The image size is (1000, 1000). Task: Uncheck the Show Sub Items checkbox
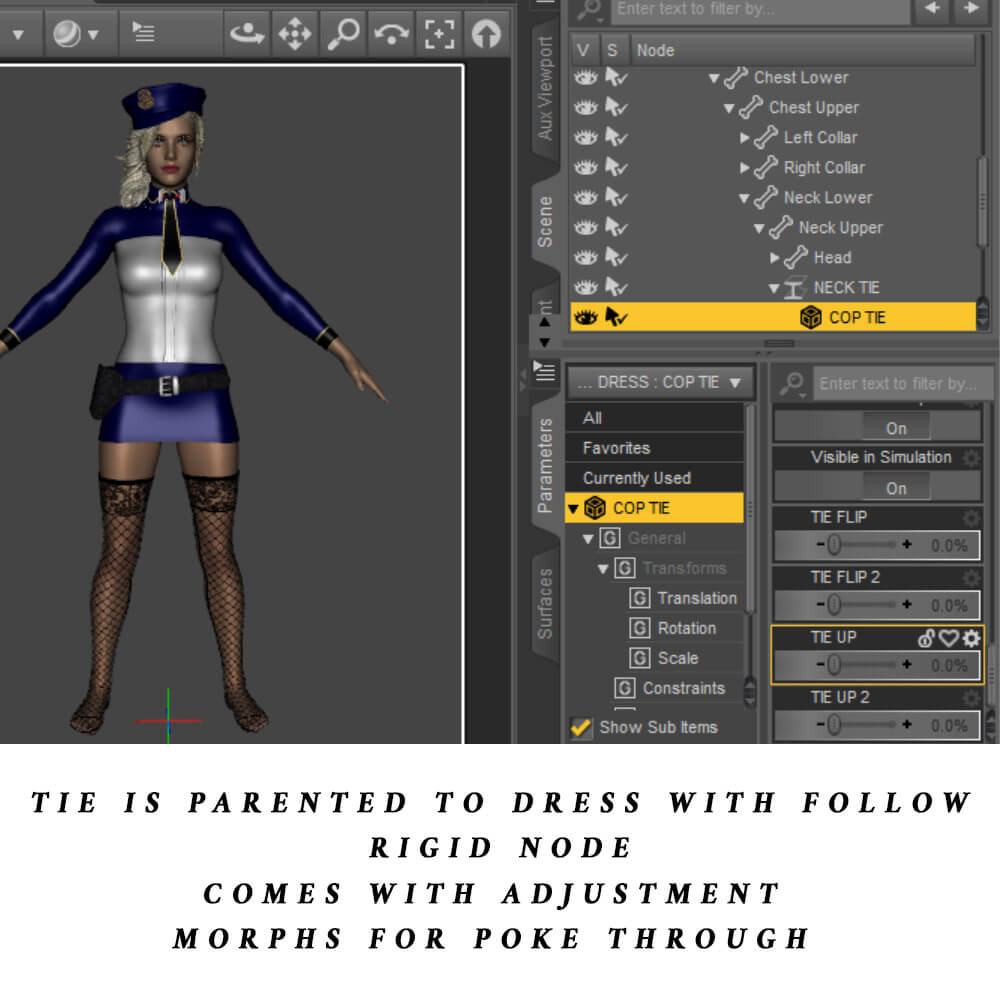click(x=580, y=727)
